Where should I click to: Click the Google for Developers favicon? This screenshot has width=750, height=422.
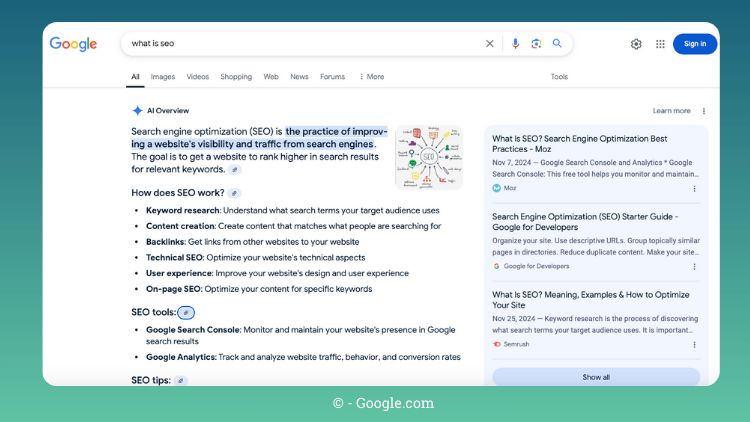(496, 266)
